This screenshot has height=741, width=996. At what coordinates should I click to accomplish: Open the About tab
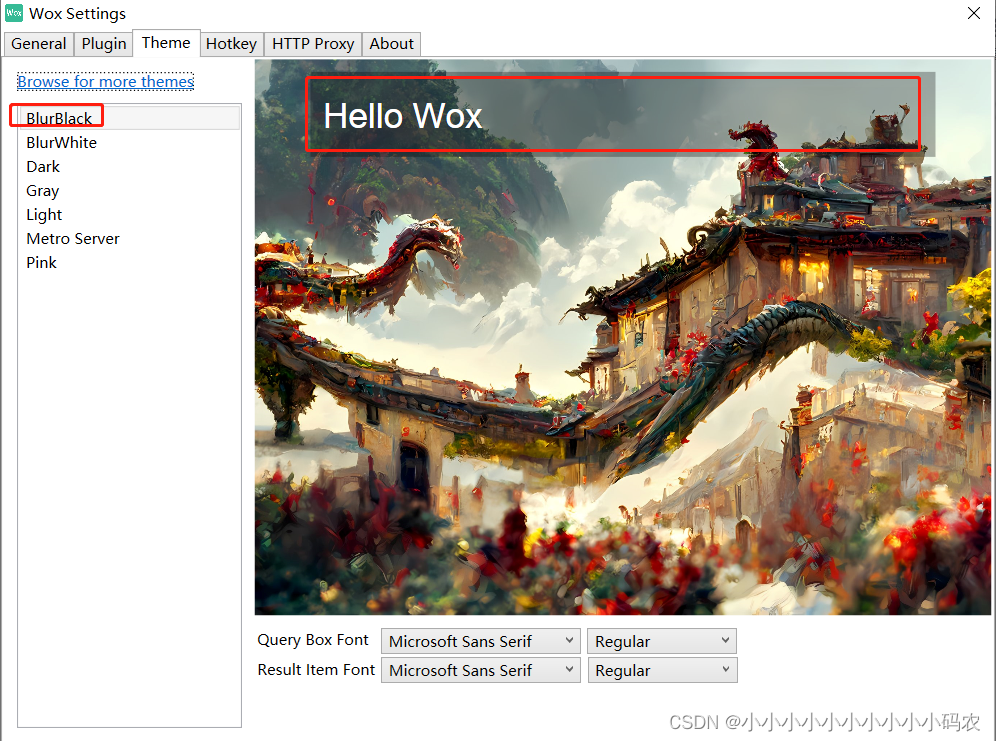coord(391,44)
